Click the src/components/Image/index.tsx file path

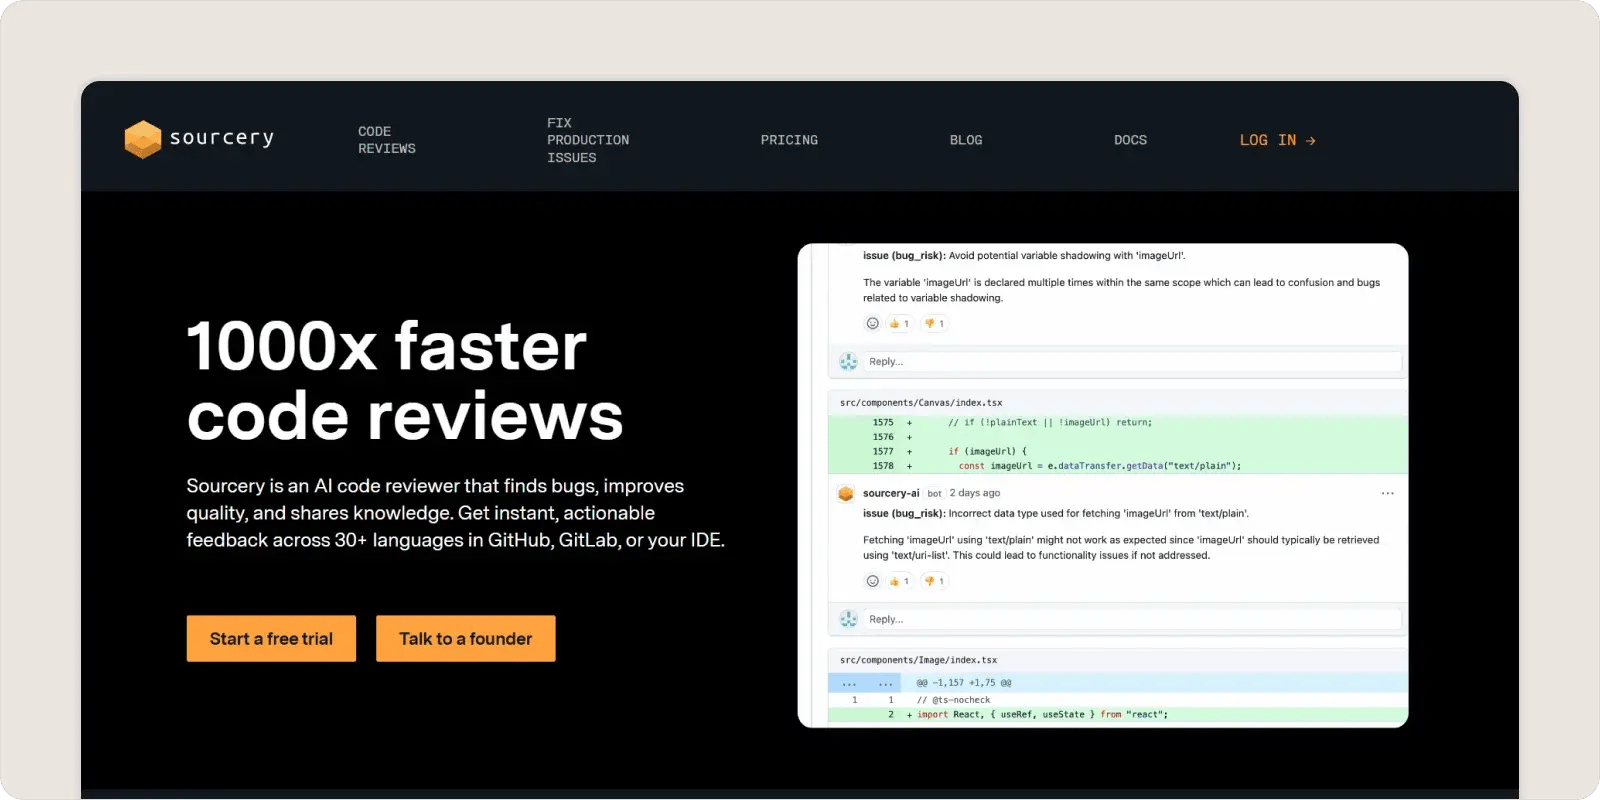tap(918, 661)
